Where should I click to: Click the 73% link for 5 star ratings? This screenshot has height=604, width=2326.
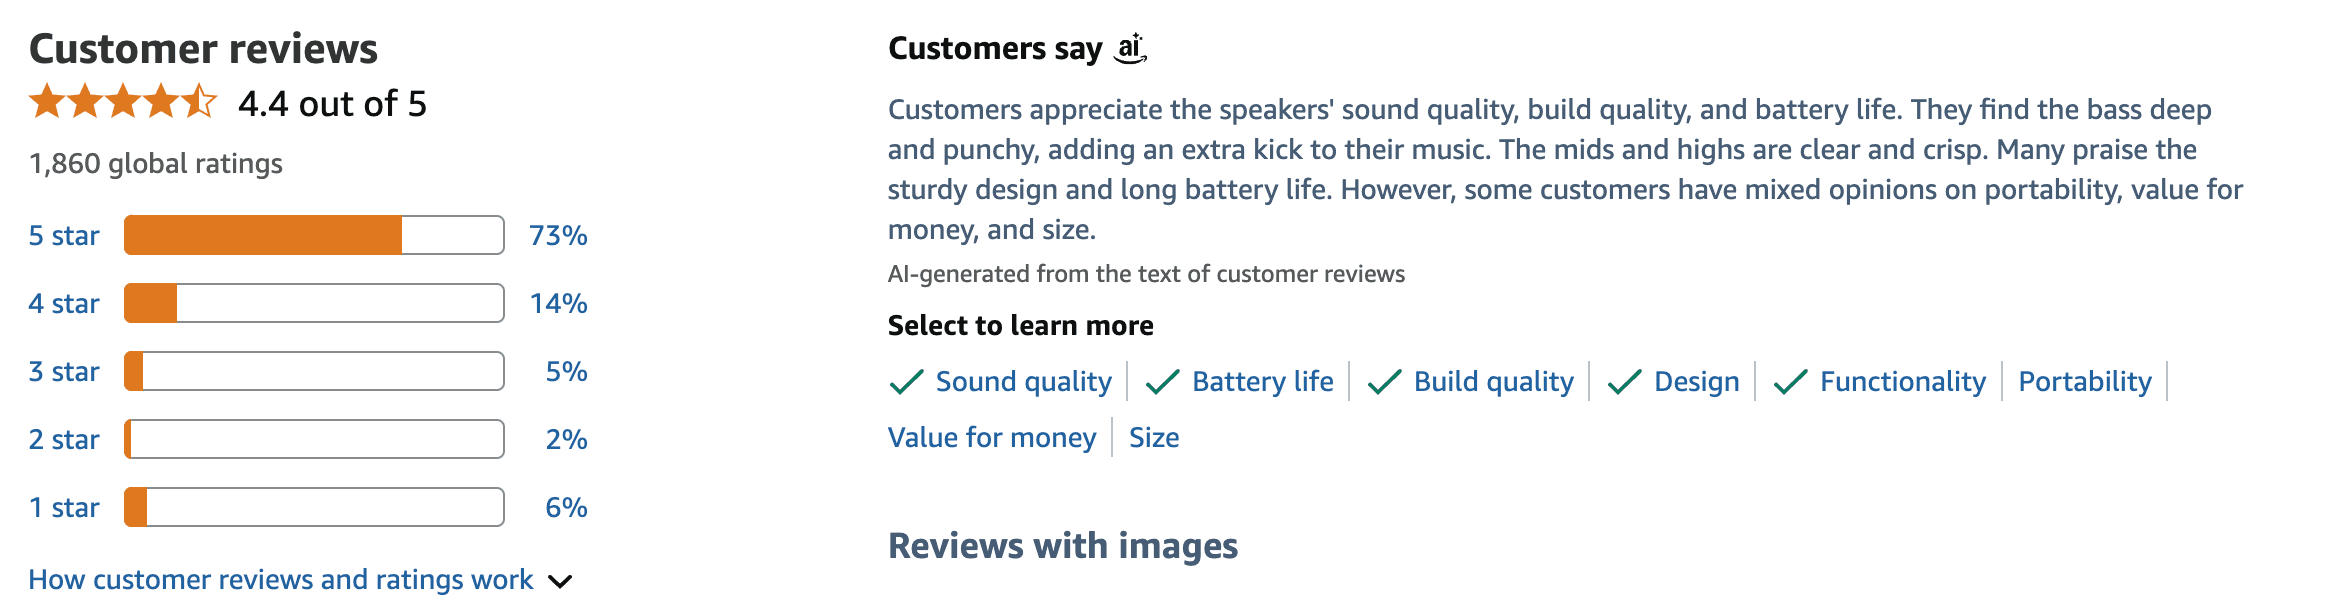pos(557,235)
